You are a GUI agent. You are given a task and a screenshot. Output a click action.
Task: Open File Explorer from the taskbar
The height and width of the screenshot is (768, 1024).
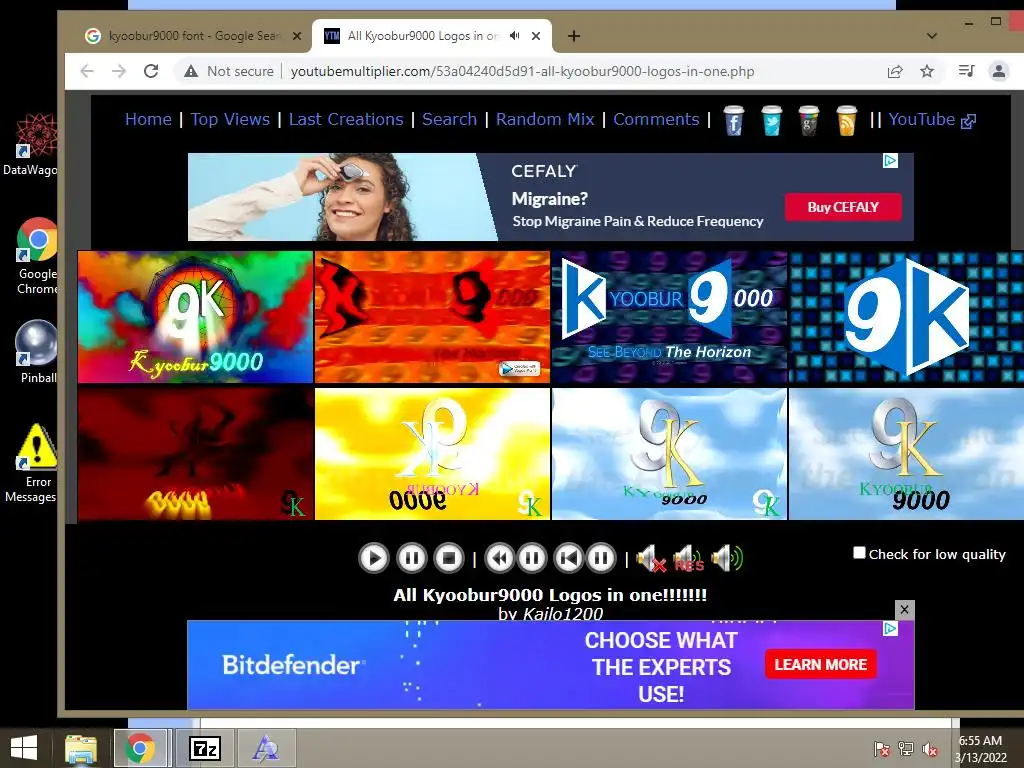tap(81, 748)
